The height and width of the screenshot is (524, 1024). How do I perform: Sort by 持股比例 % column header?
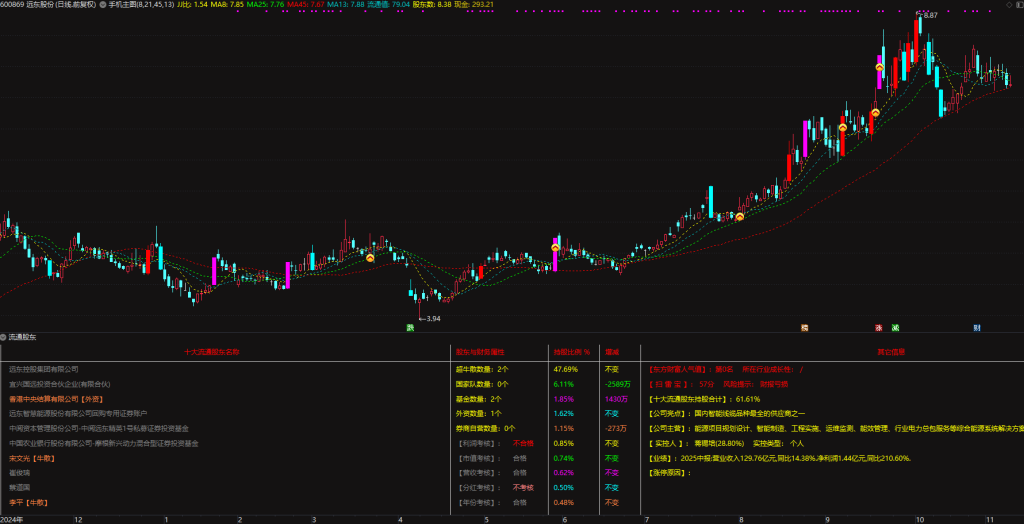click(572, 352)
